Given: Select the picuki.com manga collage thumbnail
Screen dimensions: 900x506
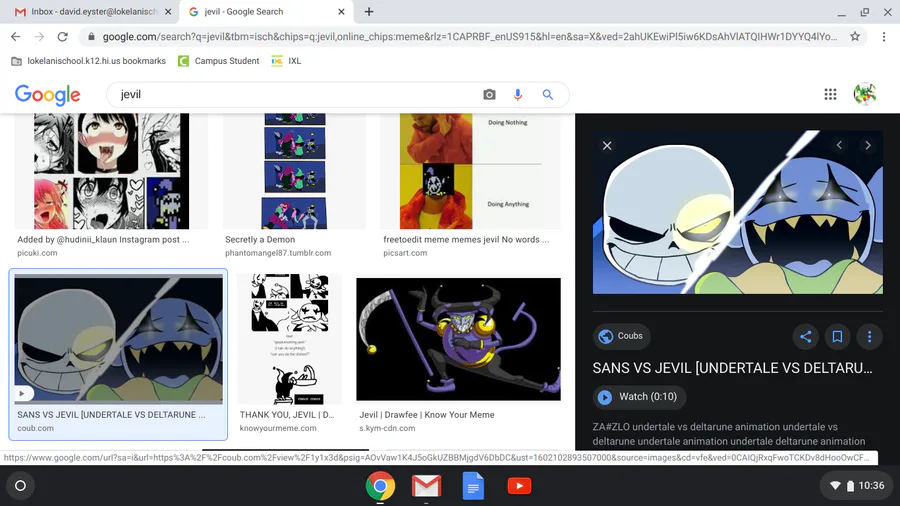Looking at the screenshot, I should 111,171.
